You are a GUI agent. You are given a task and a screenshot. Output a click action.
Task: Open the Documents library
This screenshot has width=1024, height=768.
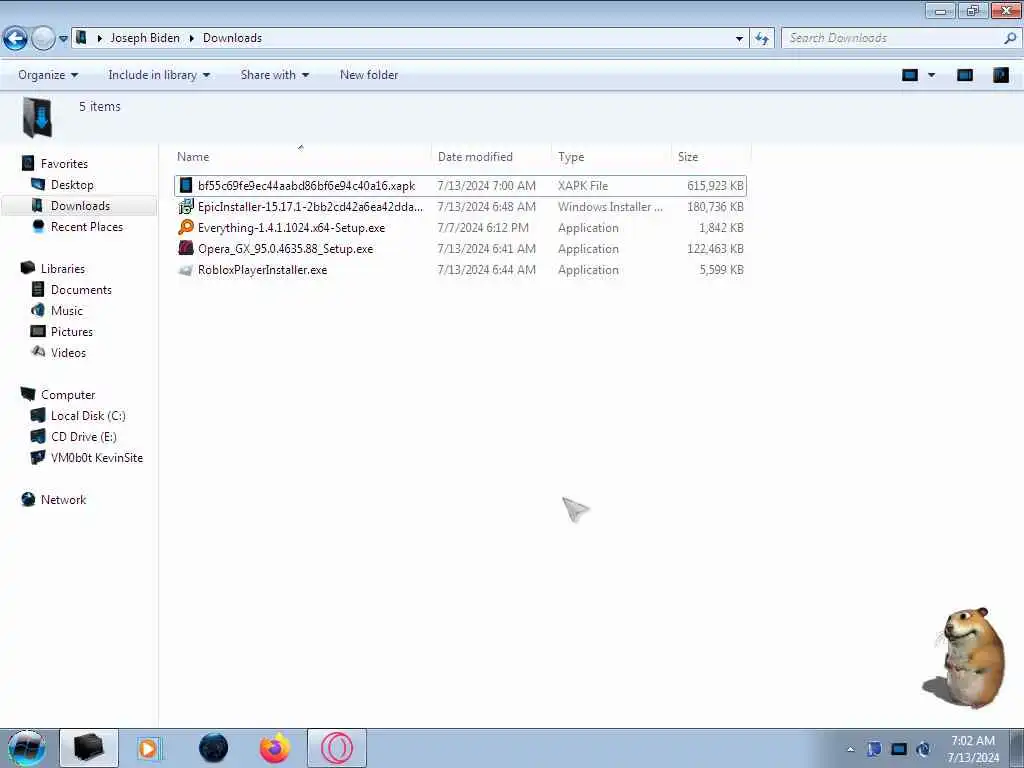pyautogui.click(x=81, y=289)
